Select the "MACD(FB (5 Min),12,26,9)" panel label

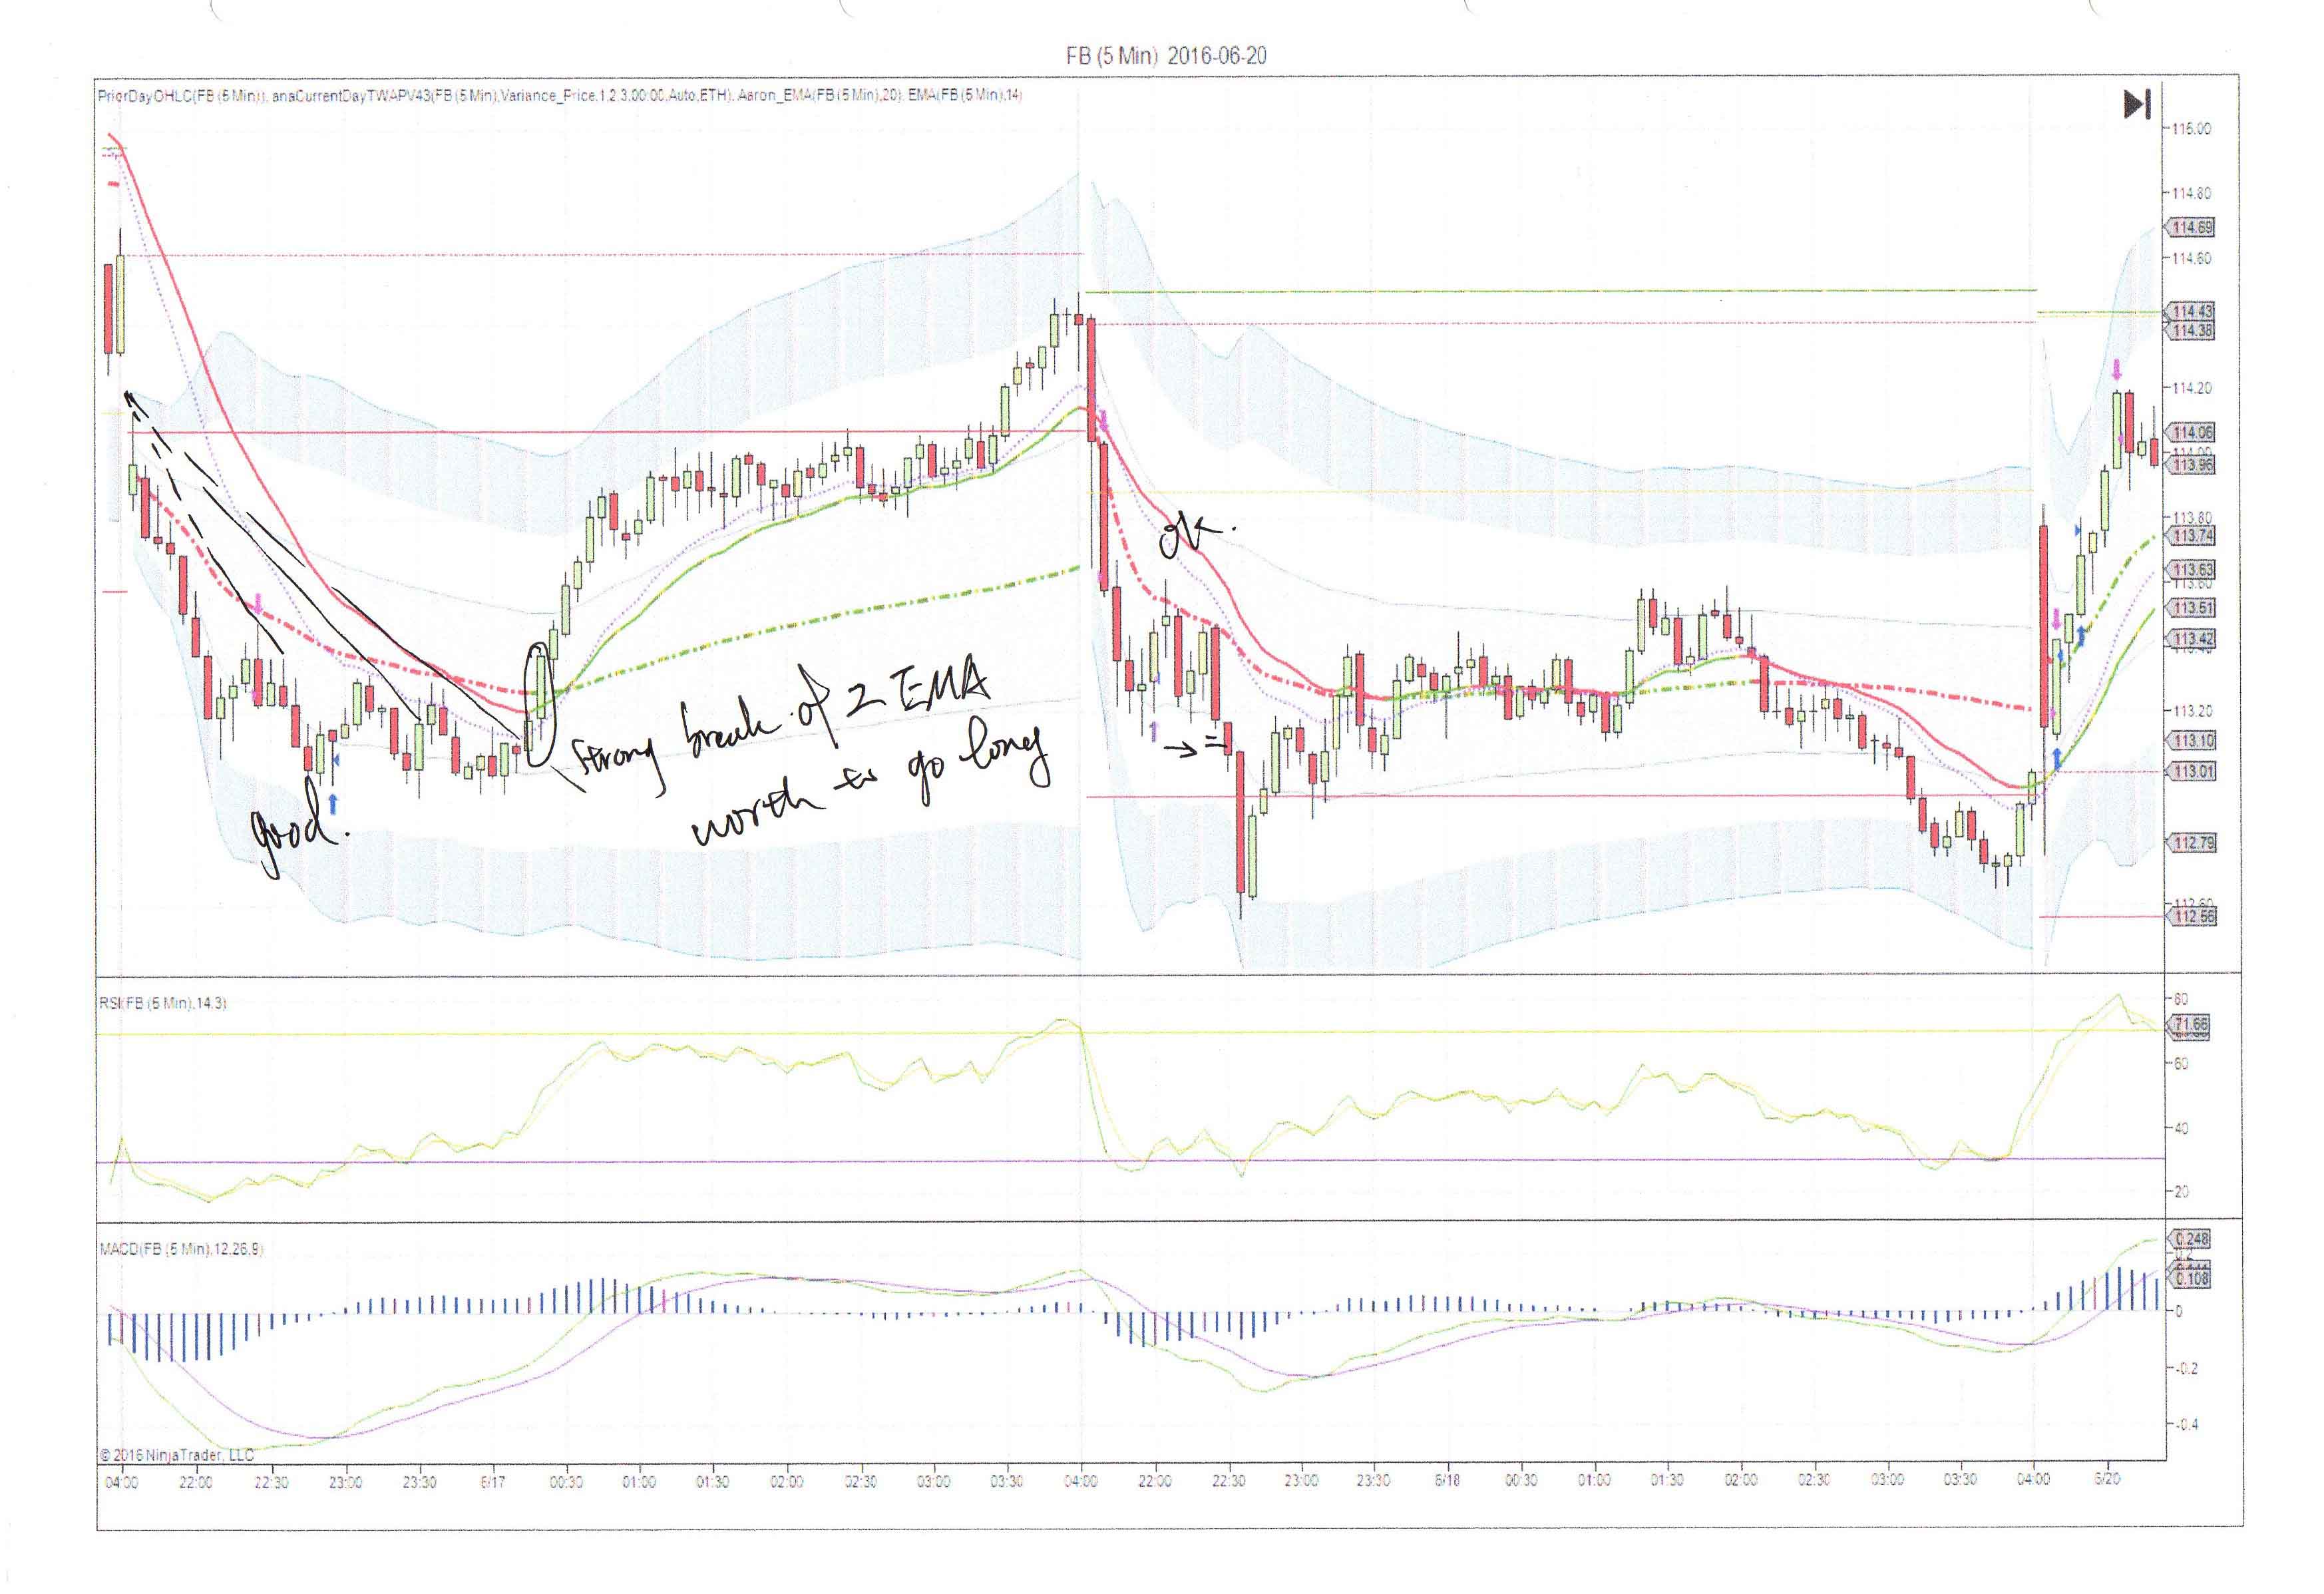pos(181,1249)
